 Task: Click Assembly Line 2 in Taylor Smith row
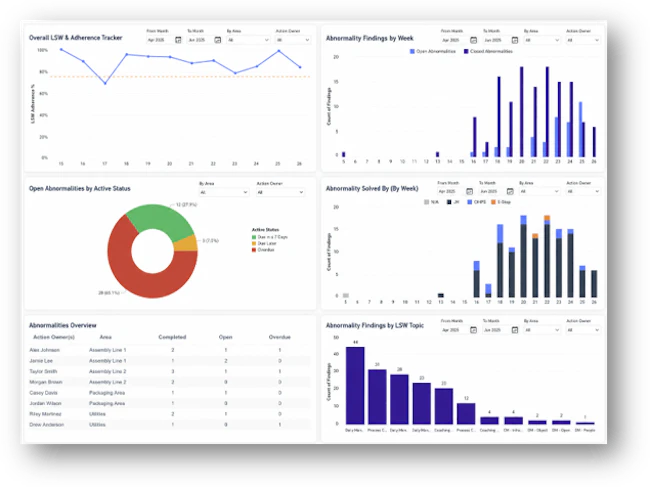pyautogui.click(x=107, y=371)
